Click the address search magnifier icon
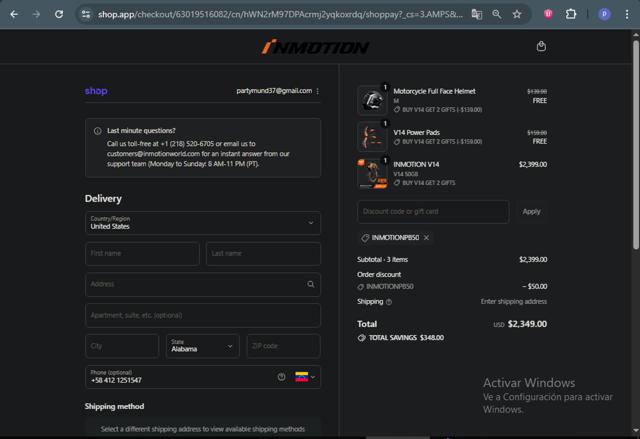 point(311,284)
